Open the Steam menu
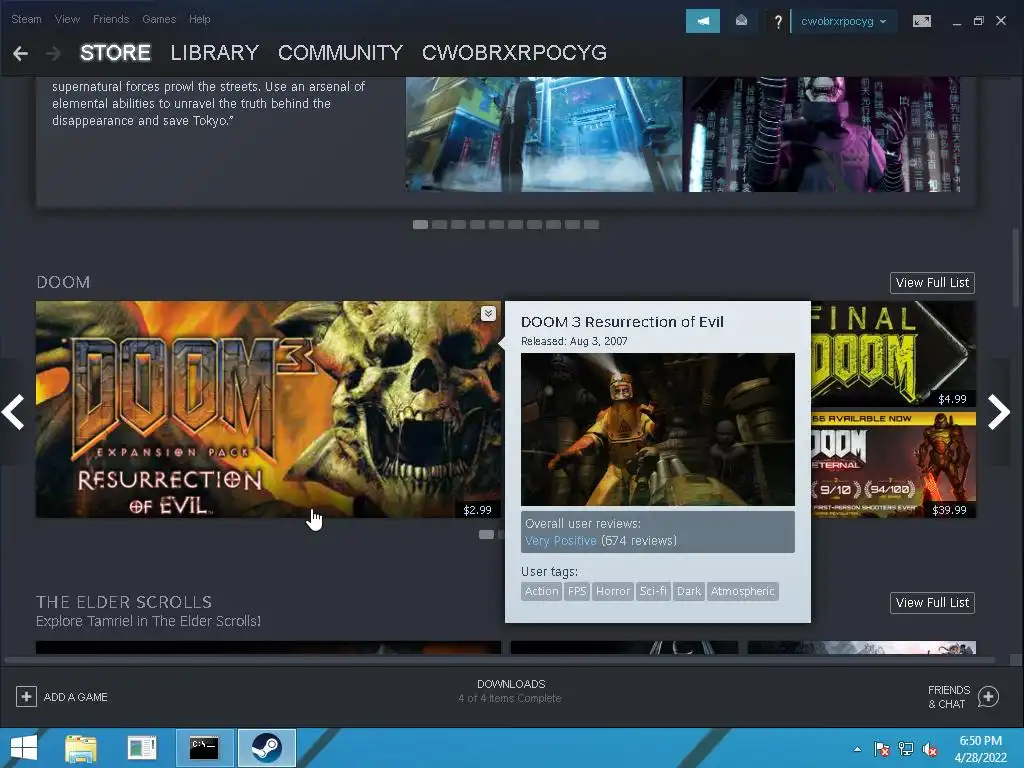 coord(26,19)
